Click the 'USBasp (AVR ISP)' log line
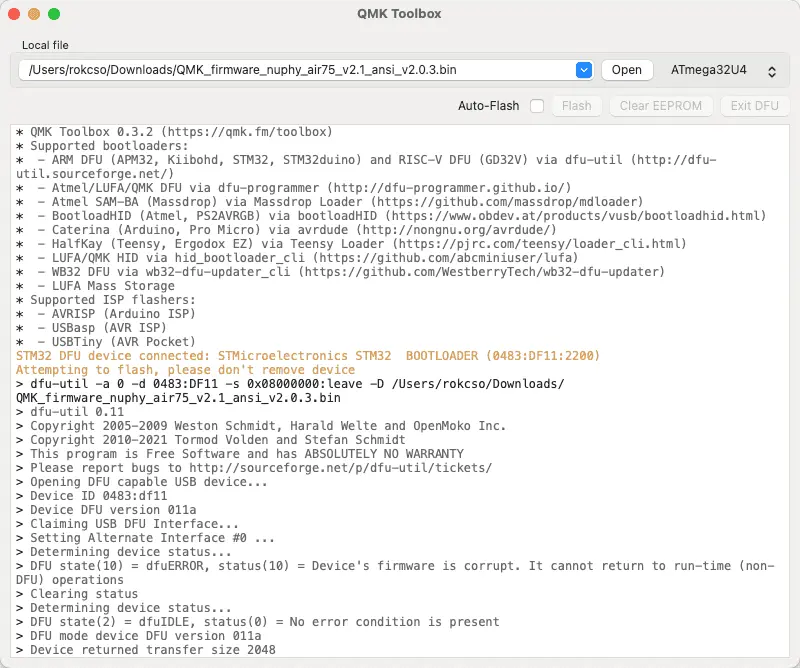This screenshot has height=668, width=800. 91,328
